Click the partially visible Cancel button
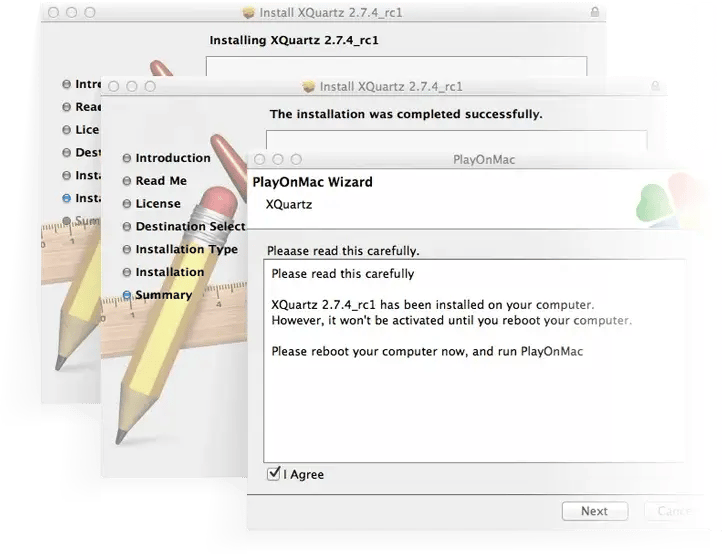722x554 pixels. pos(674,511)
